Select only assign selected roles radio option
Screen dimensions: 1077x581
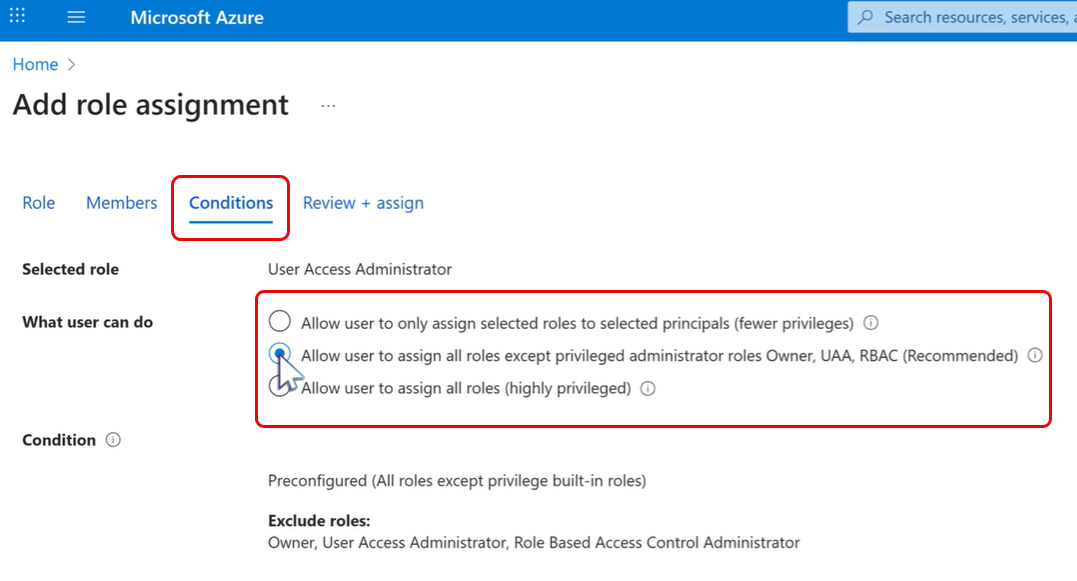click(280, 321)
